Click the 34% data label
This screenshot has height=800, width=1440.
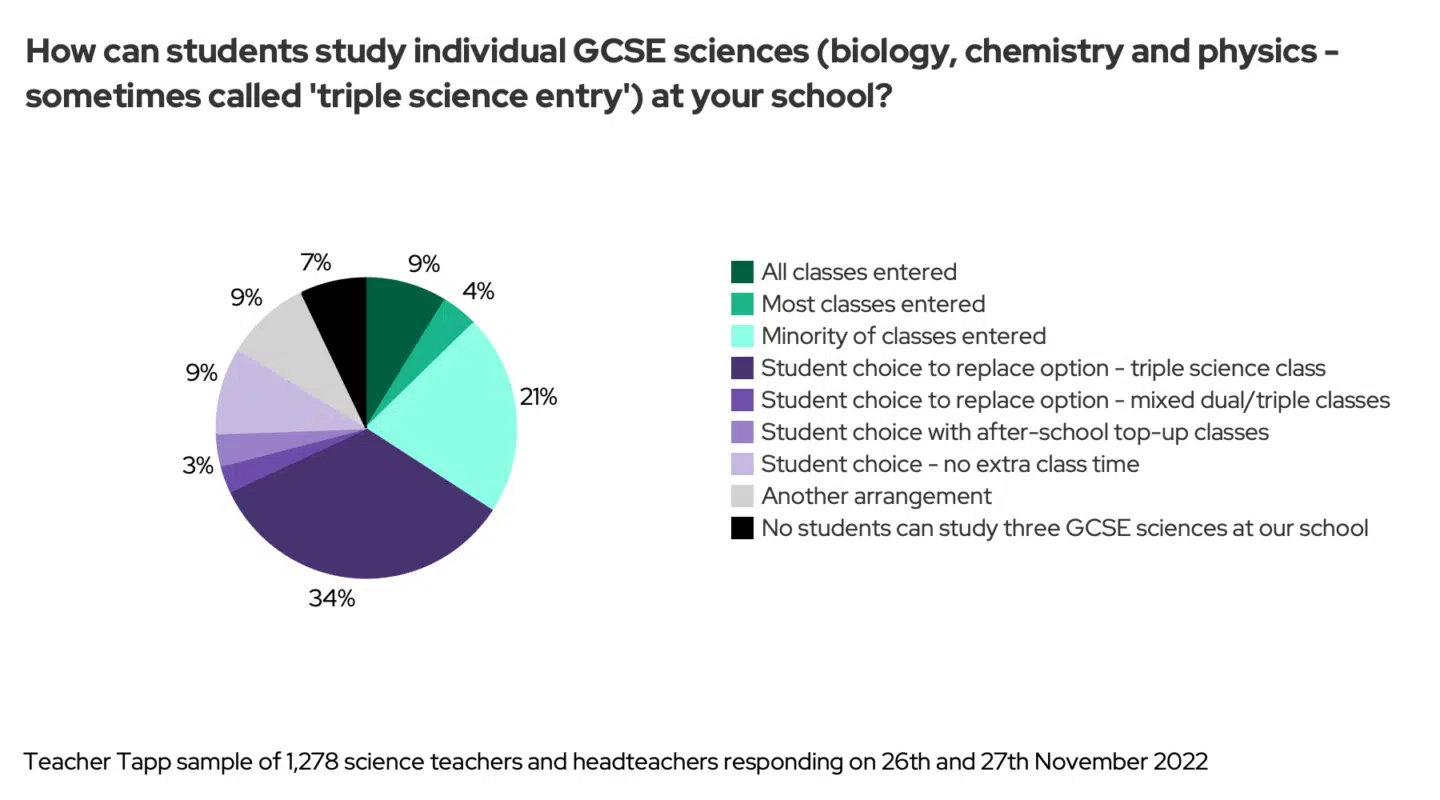[x=332, y=599]
